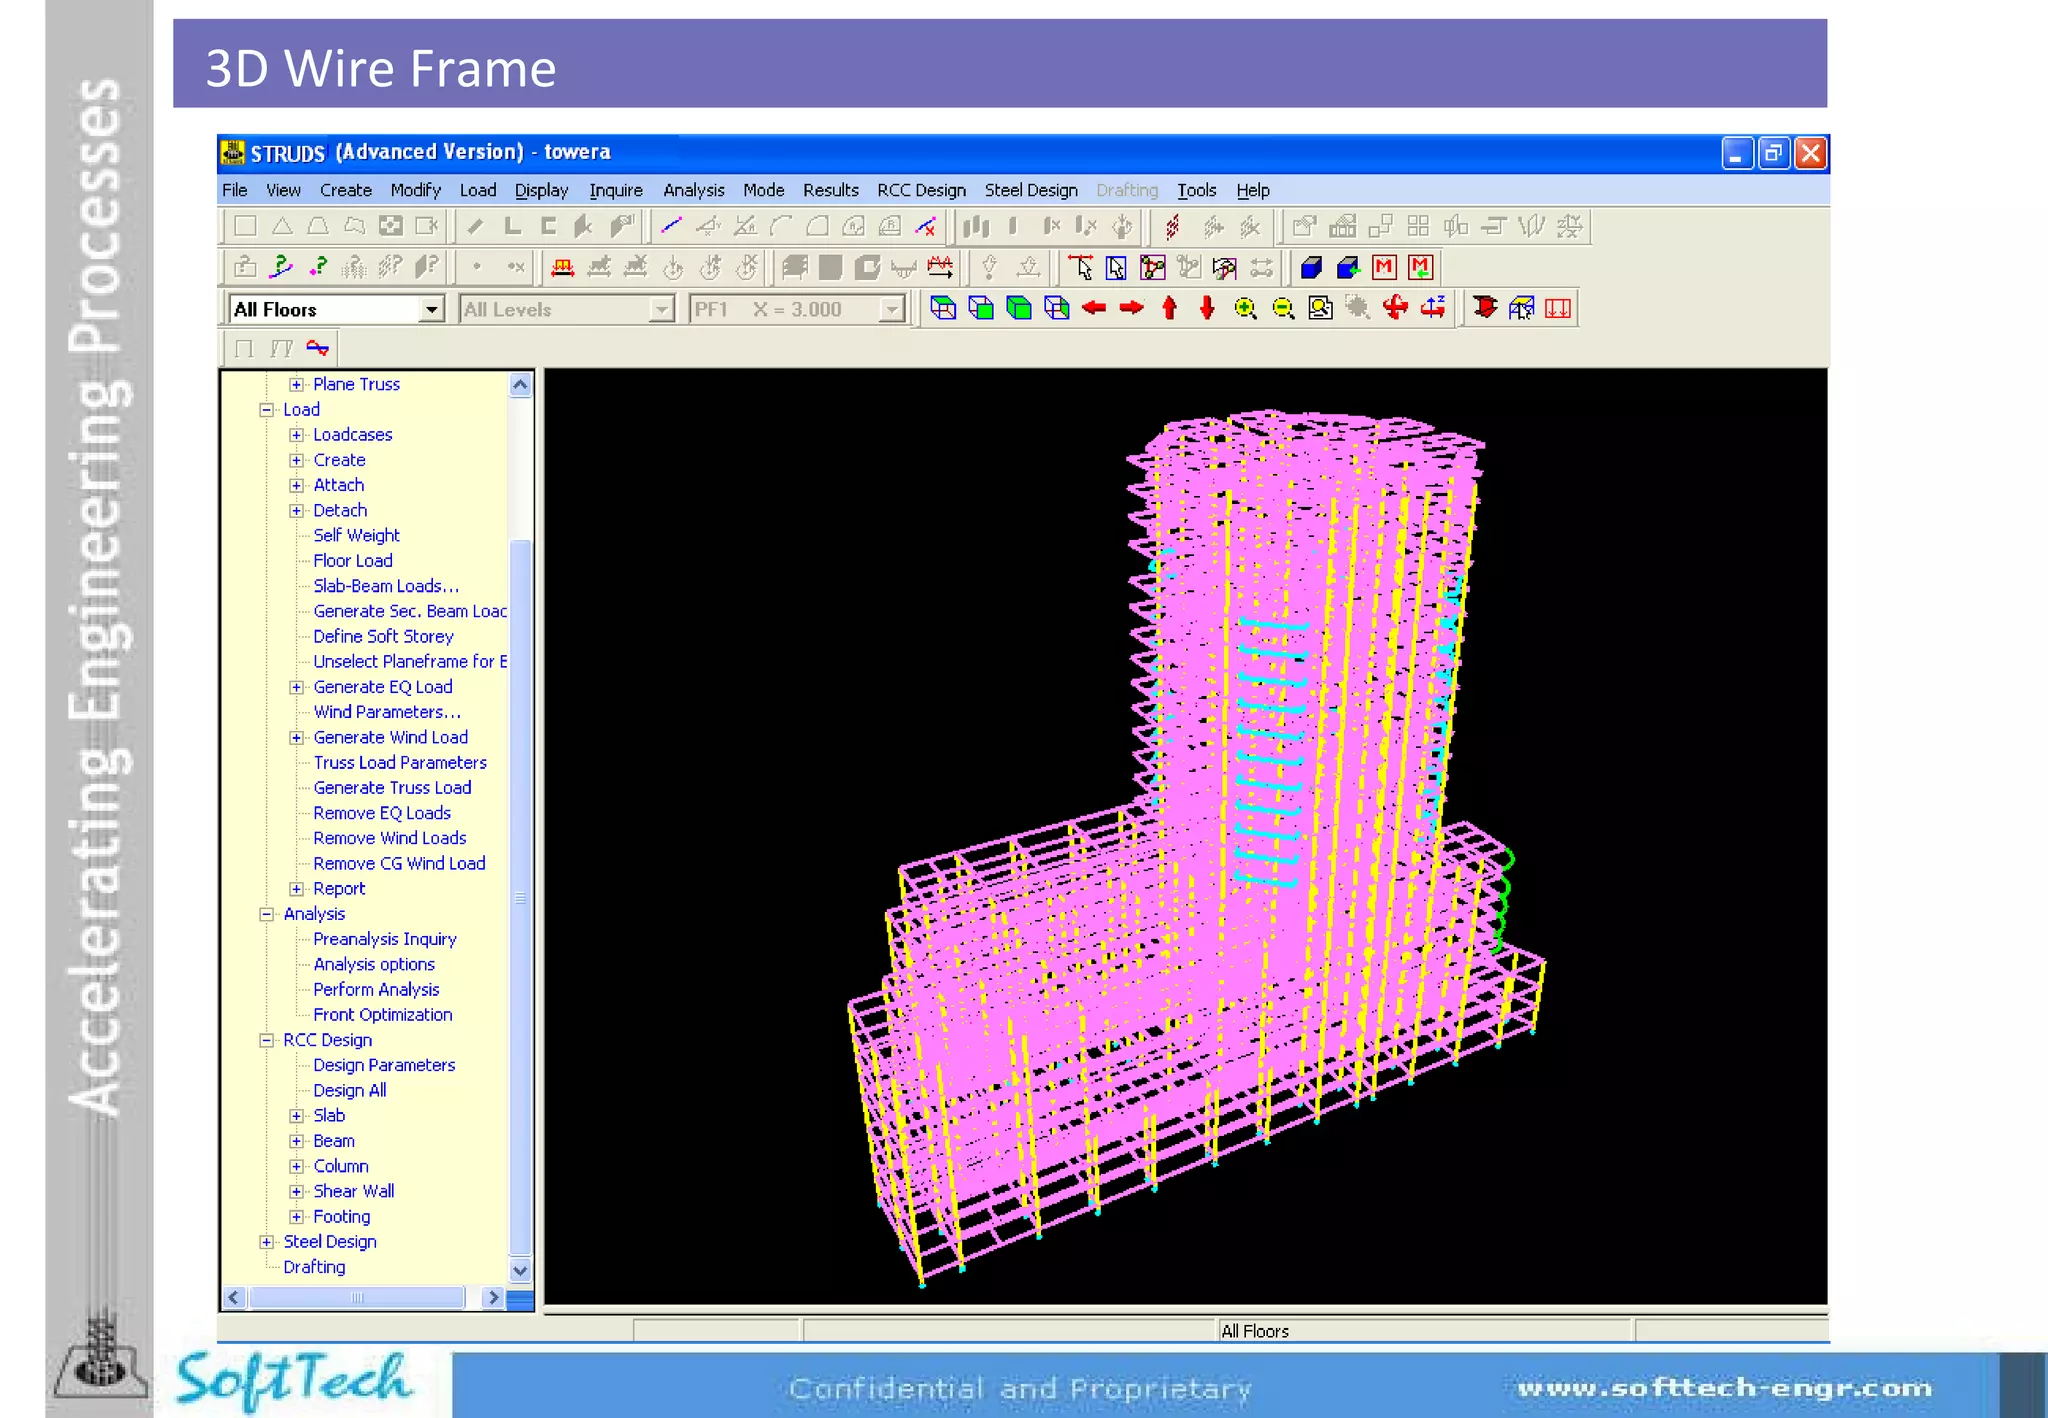2048x1418 pixels.
Task: Click the select pointer with red dimension icon
Action: 1080,267
